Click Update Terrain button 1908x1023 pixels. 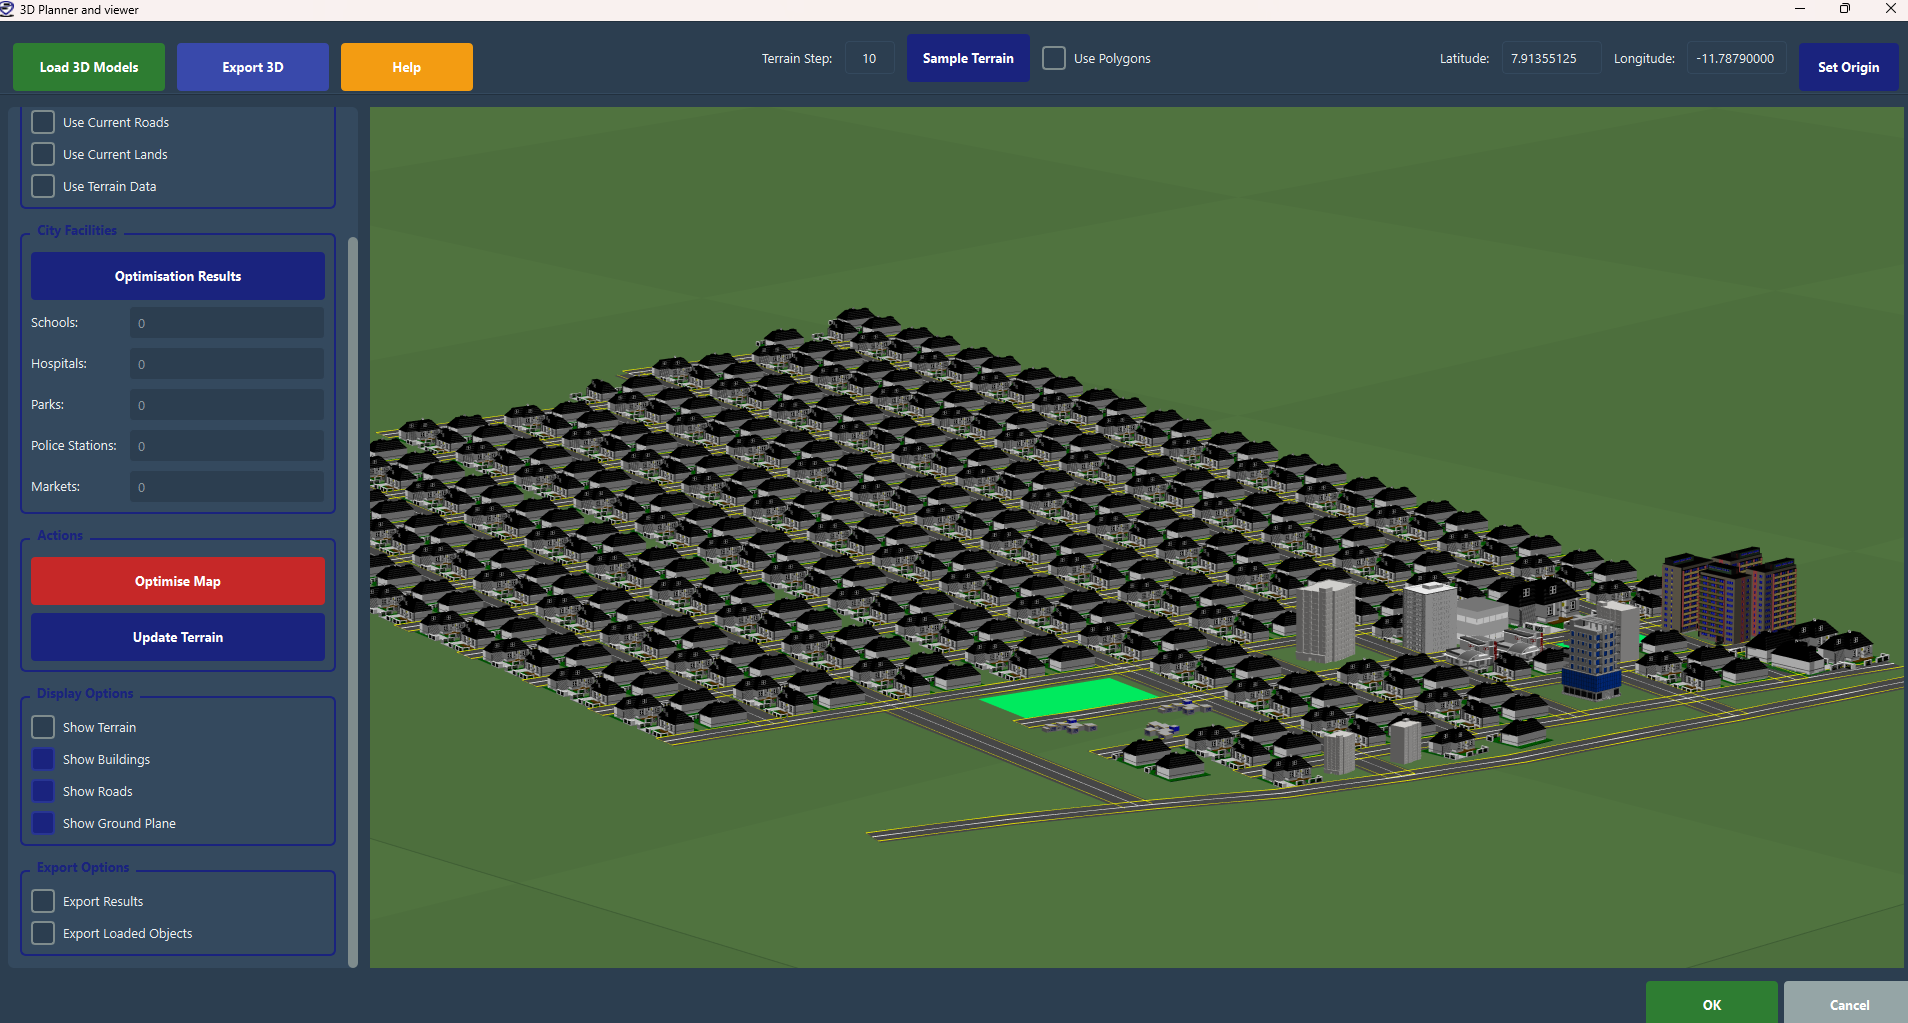tap(178, 637)
